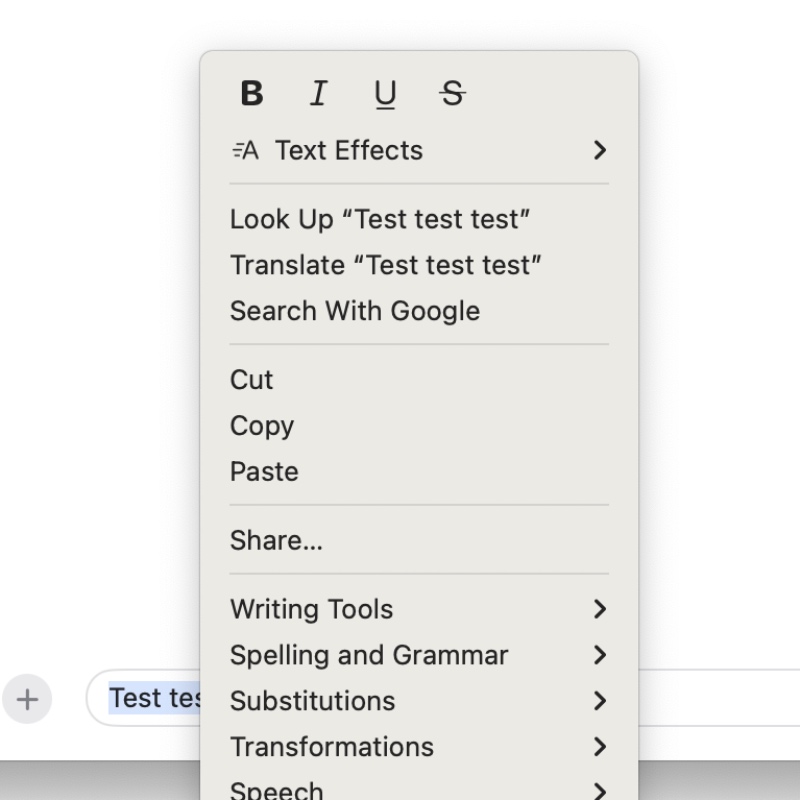Viewport: 800px width, 800px height.
Task: Choose Search With Google
Action: [355, 311]
